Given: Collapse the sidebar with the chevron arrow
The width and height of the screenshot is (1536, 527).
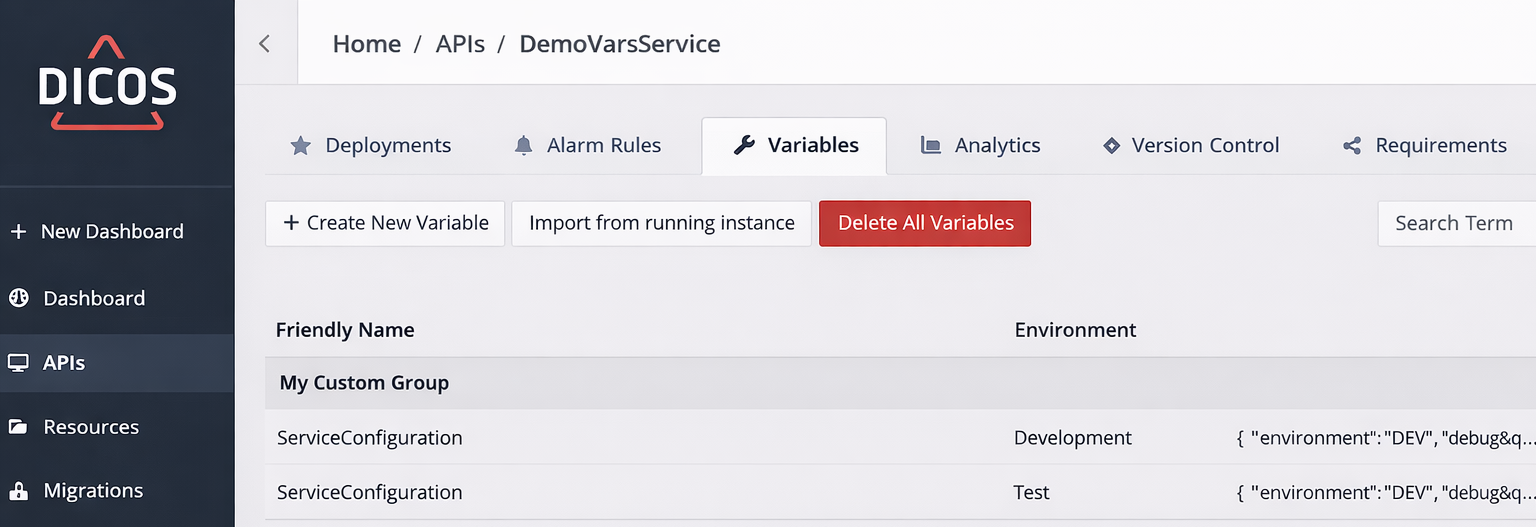Looking at the screenshot, I should click(x=265, y=44).
